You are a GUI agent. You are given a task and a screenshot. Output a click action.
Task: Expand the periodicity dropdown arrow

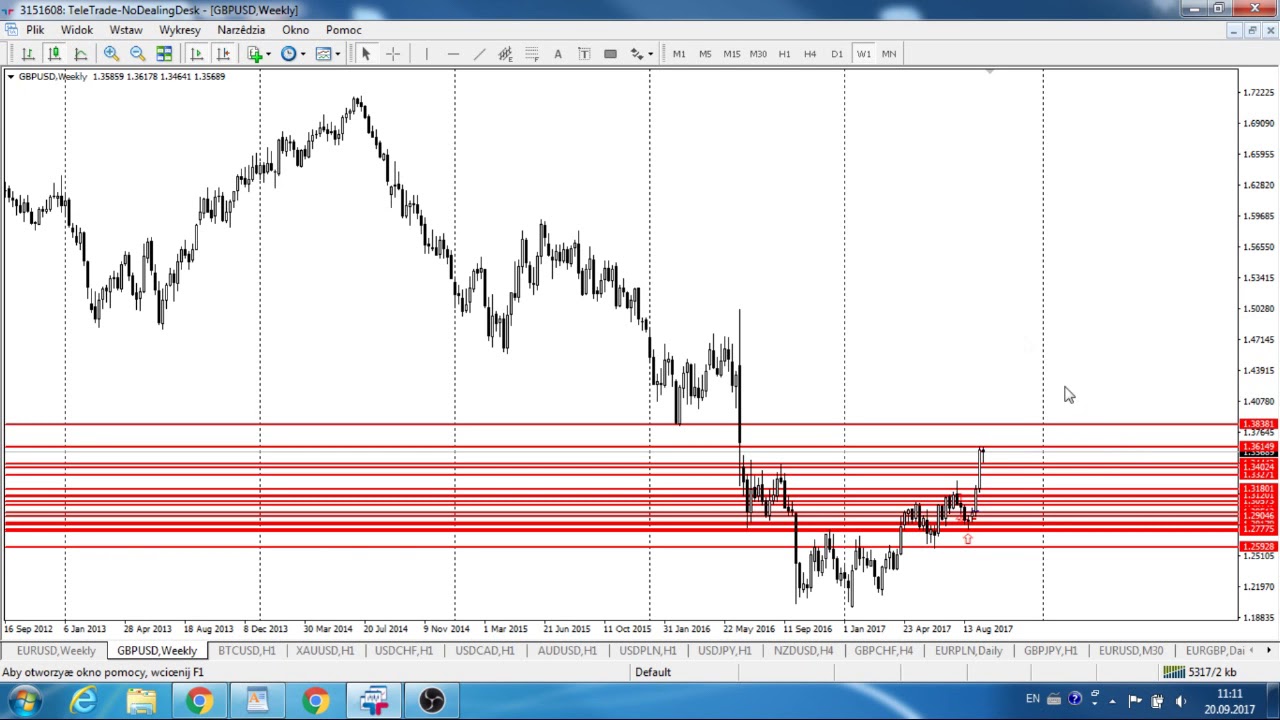coord(302,54)
